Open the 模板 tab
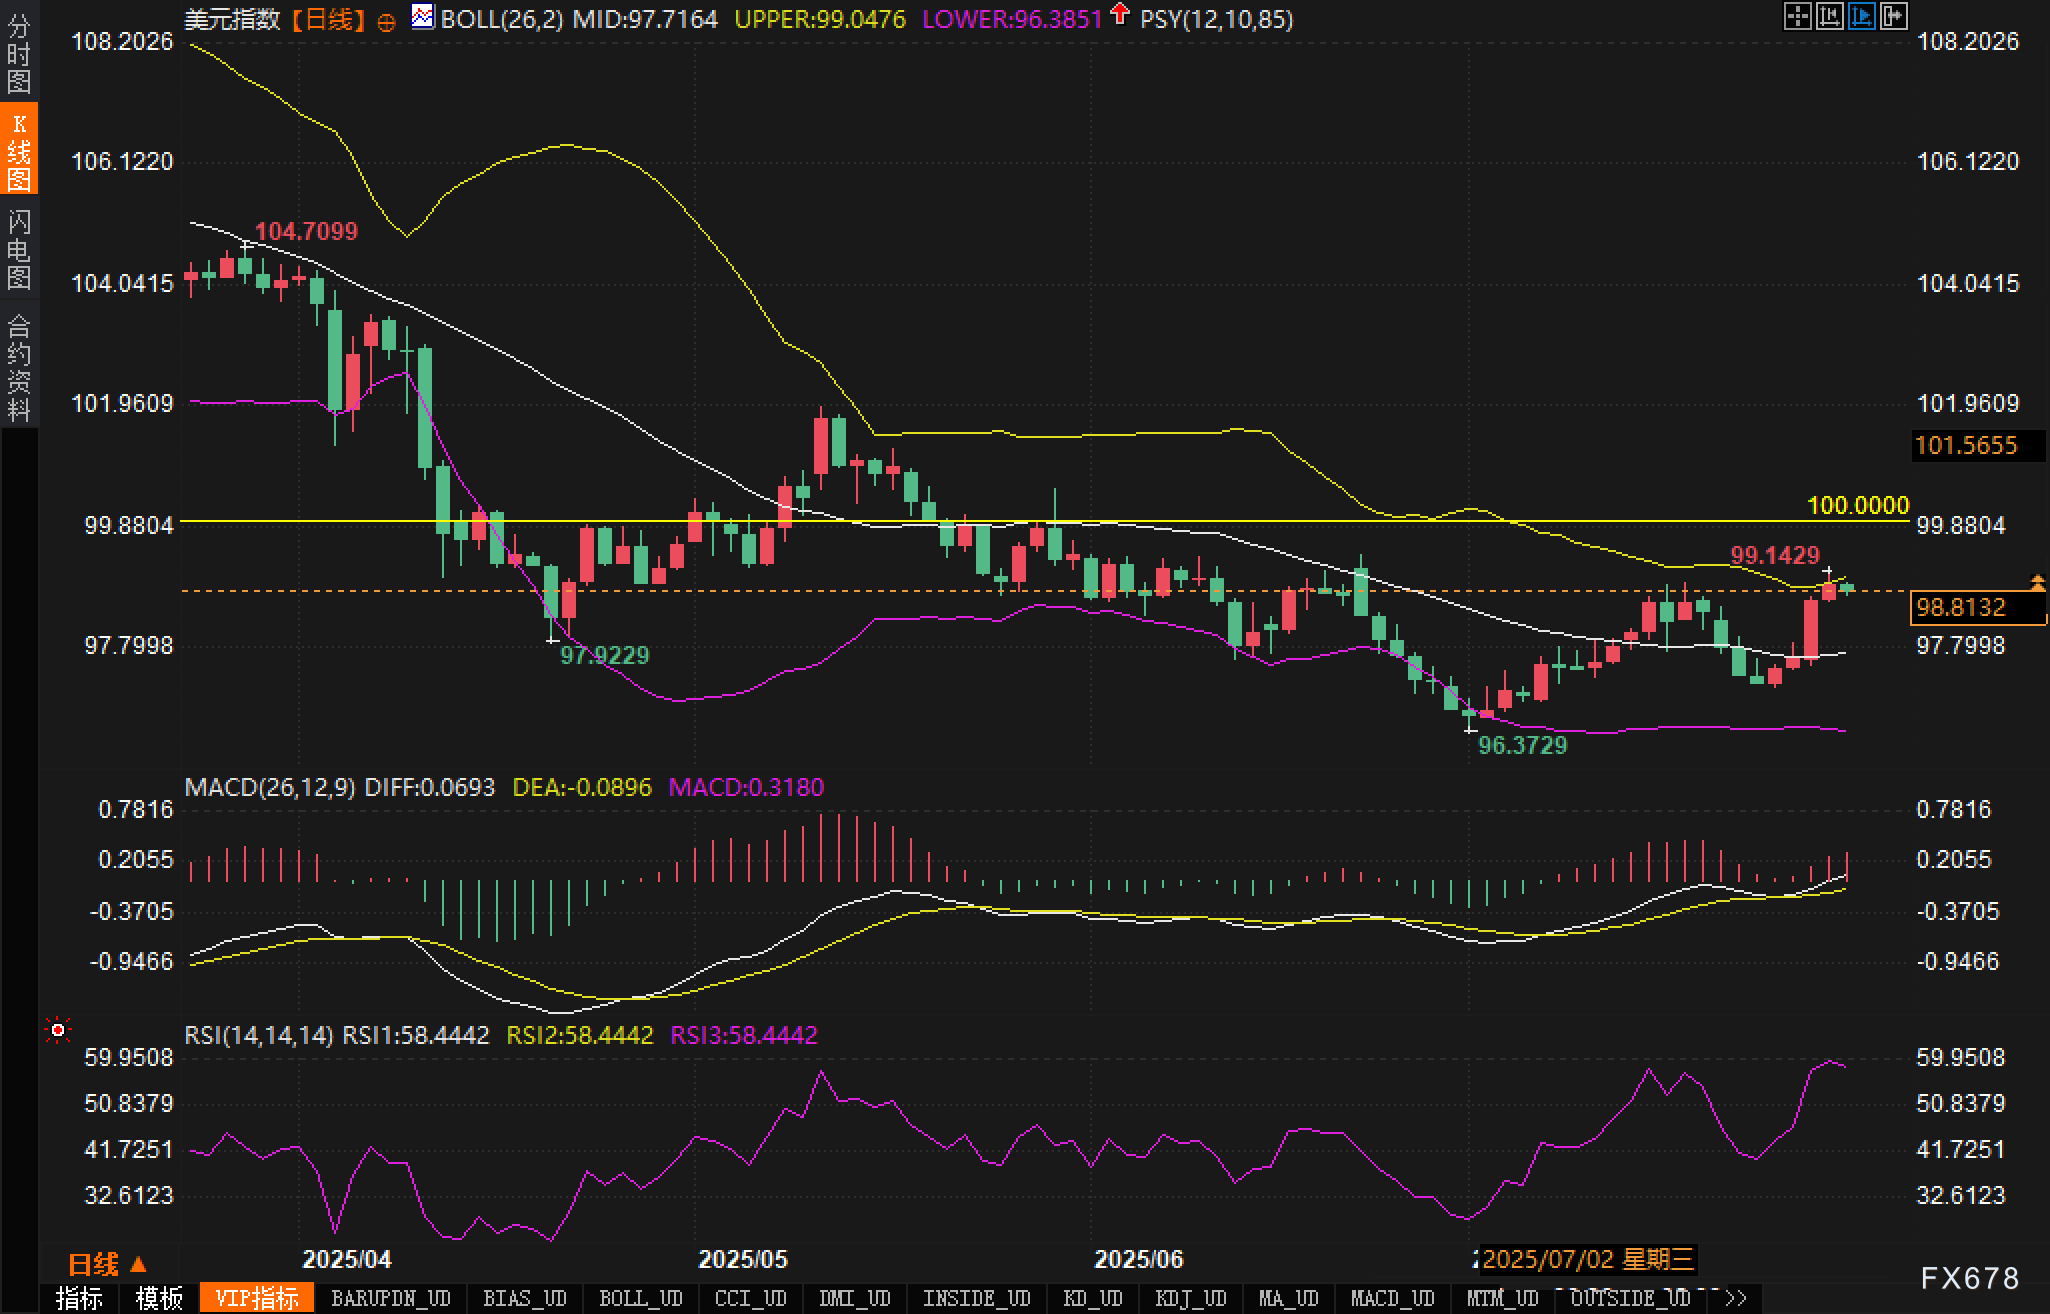2050x1314 pixels. tap(159, 1299)
